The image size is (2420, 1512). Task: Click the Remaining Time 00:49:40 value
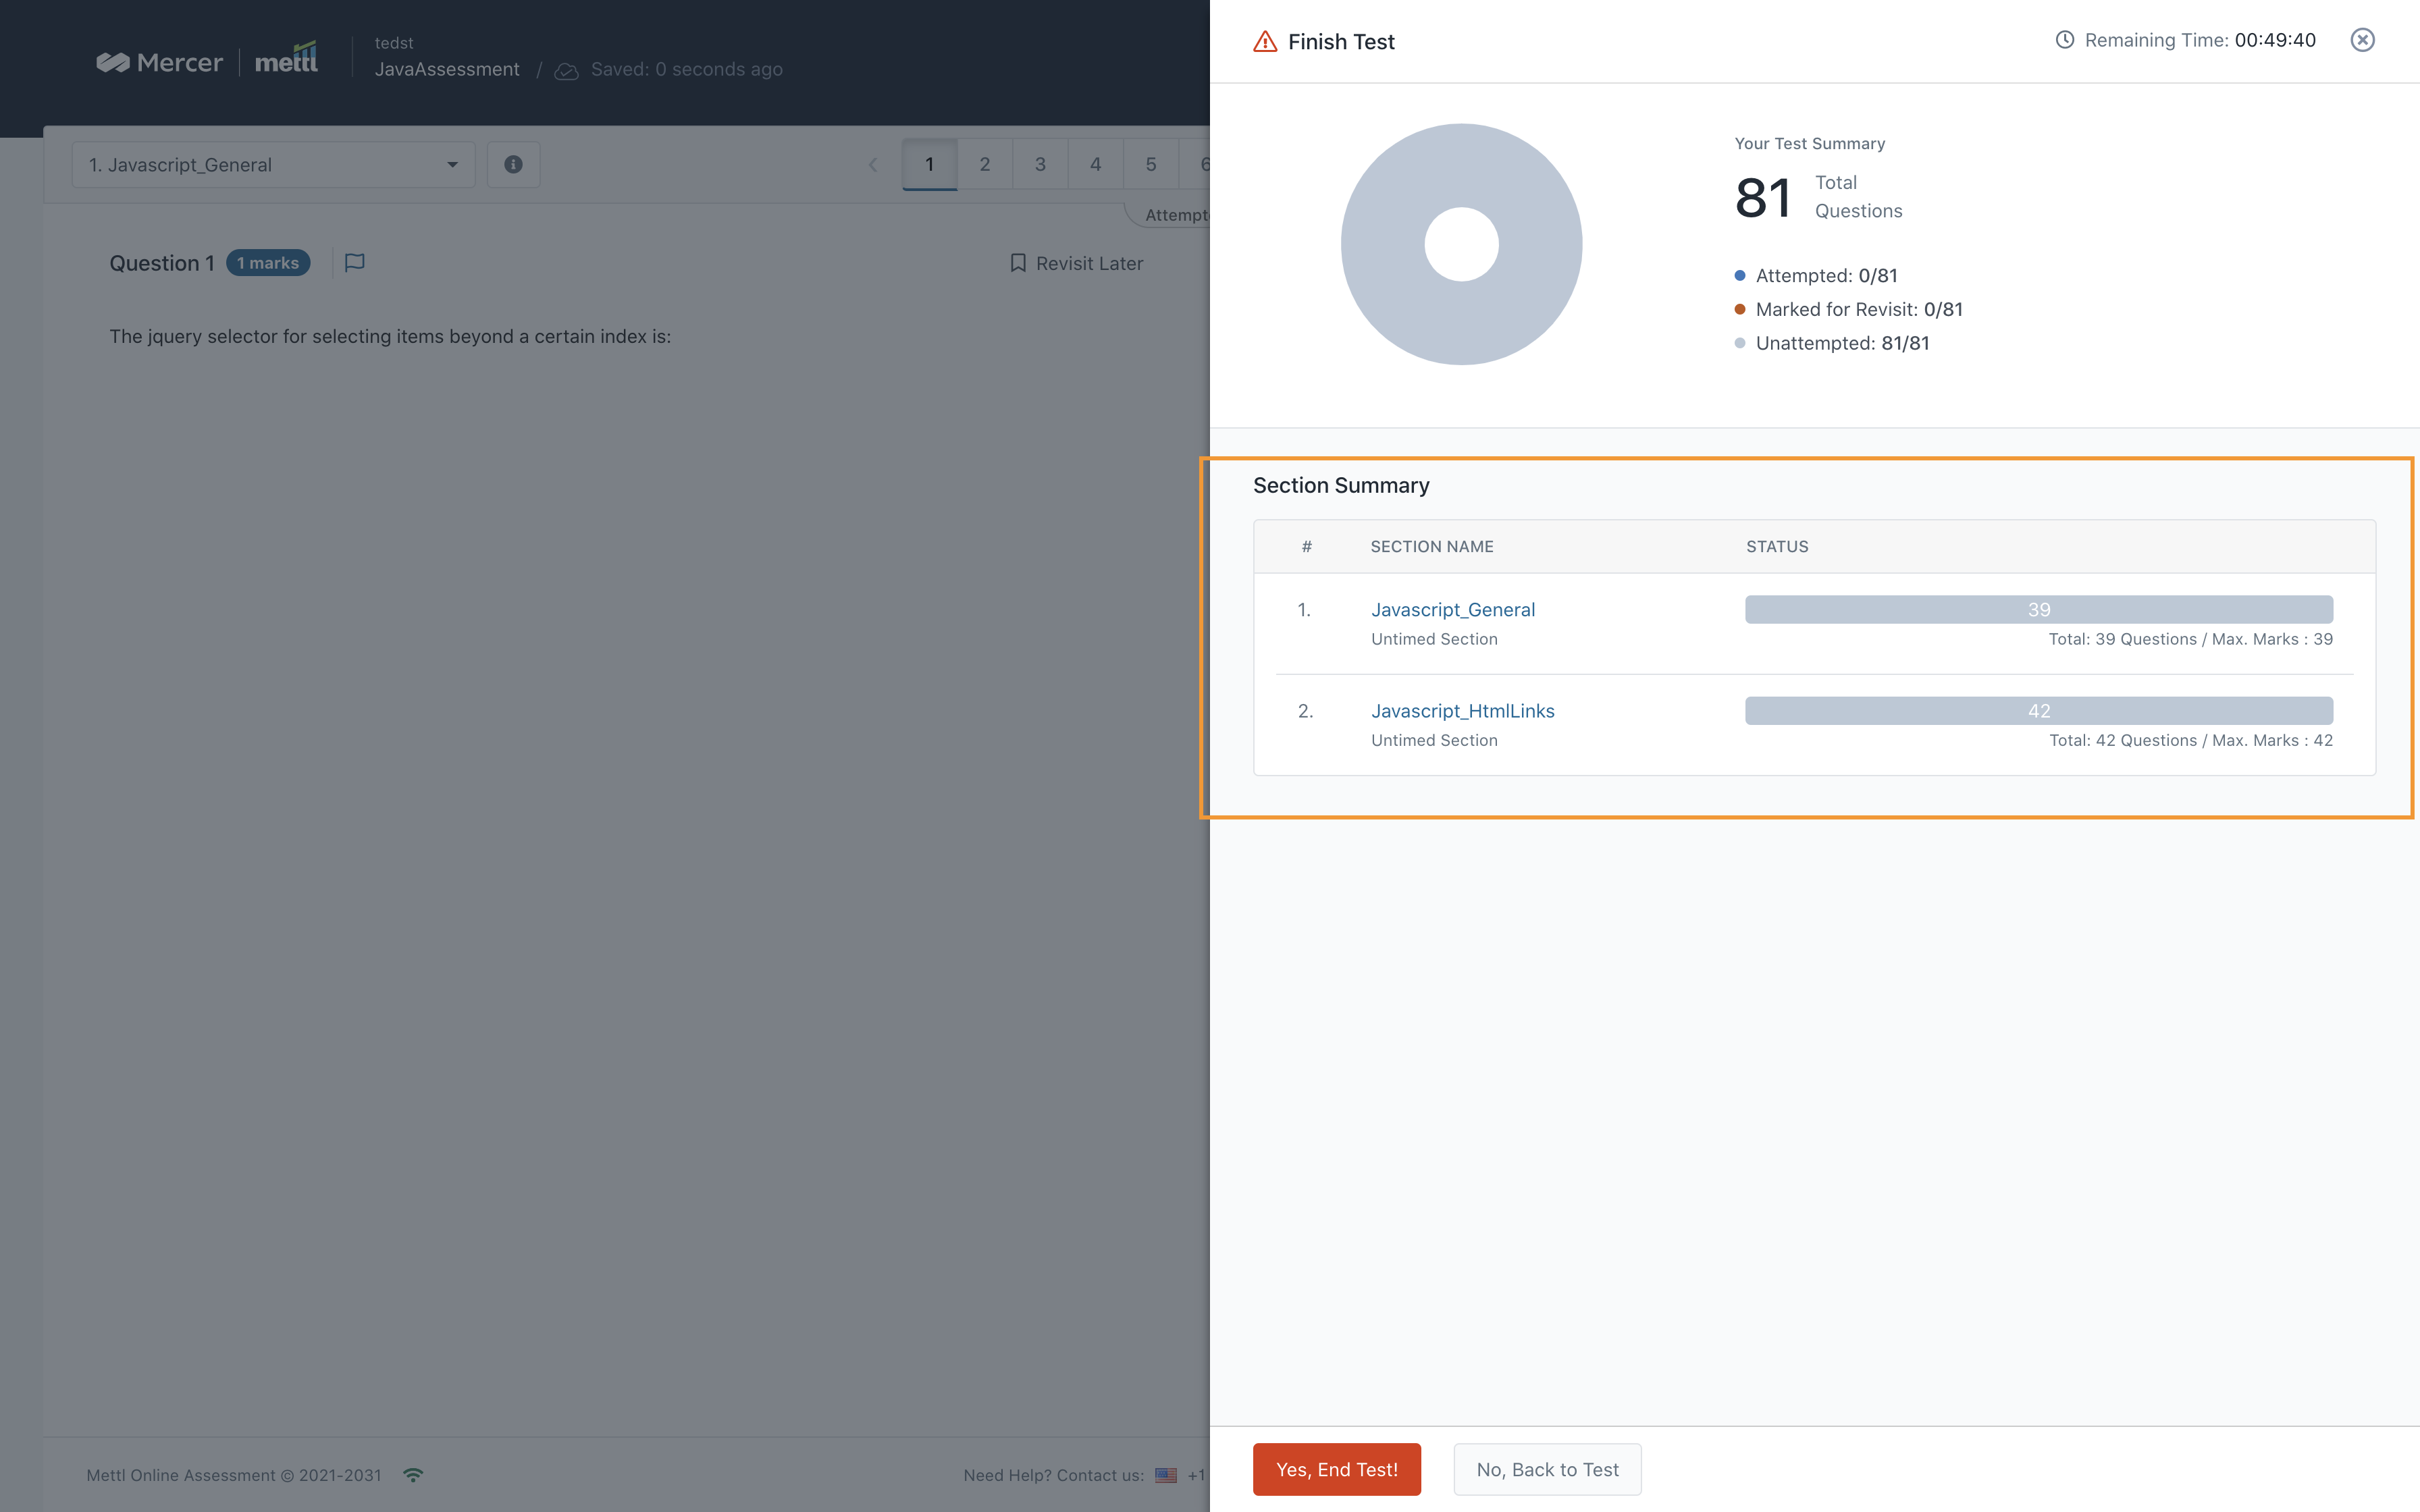point(2275,40)
